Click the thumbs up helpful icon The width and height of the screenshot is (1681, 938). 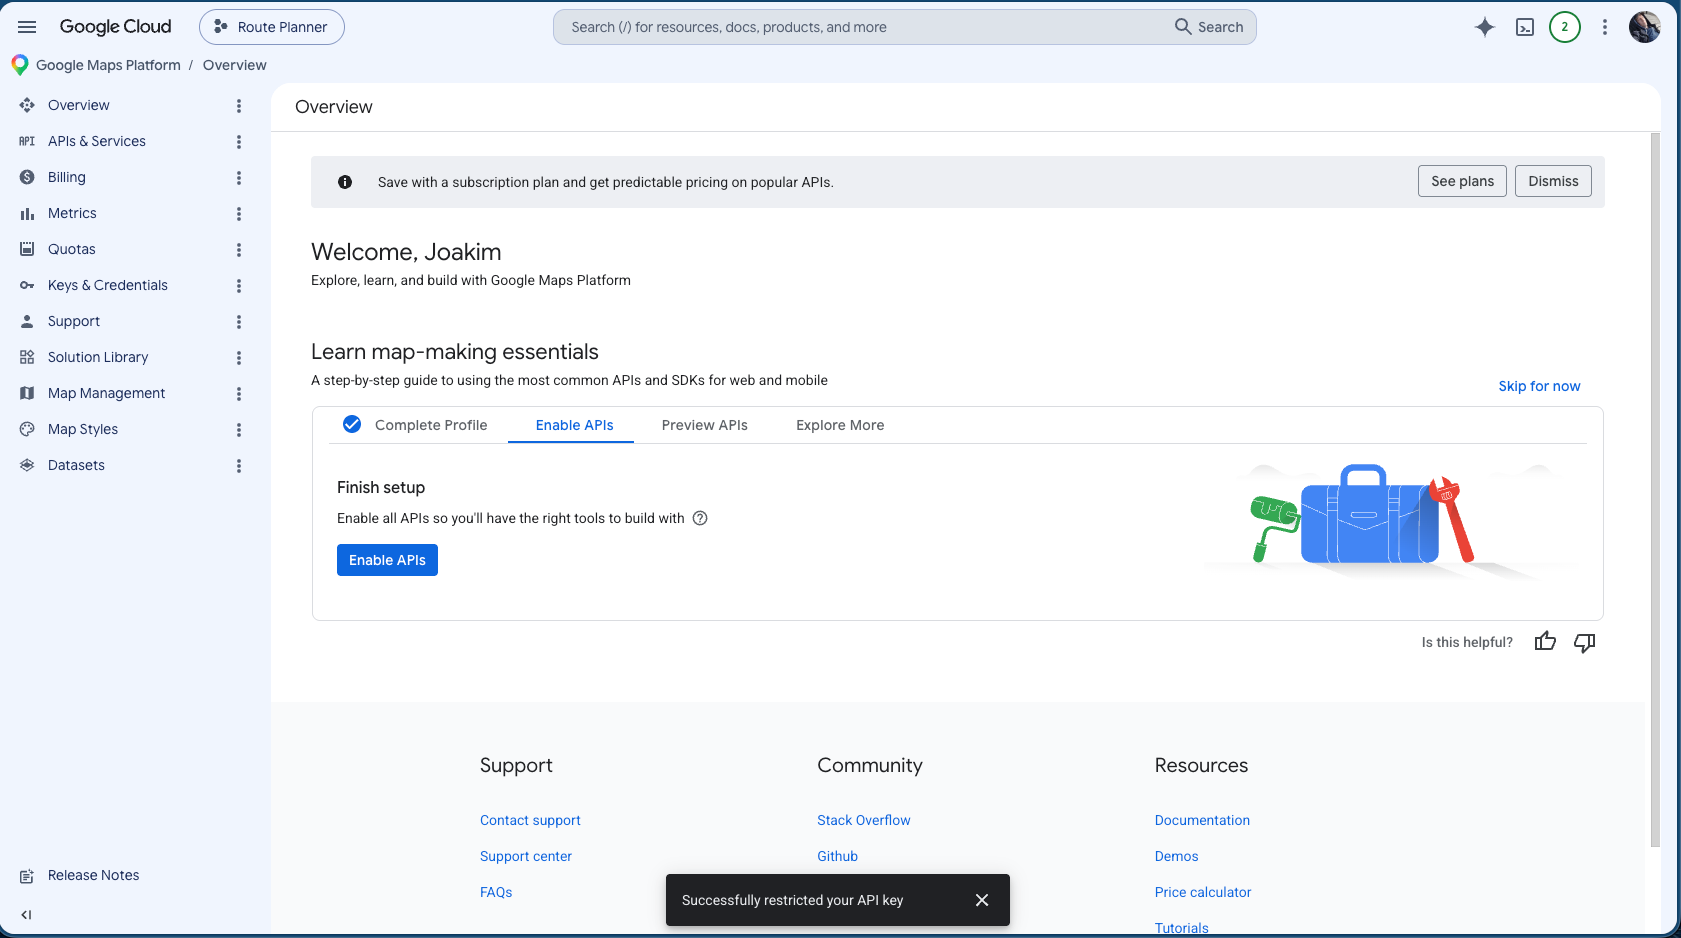1545,642
